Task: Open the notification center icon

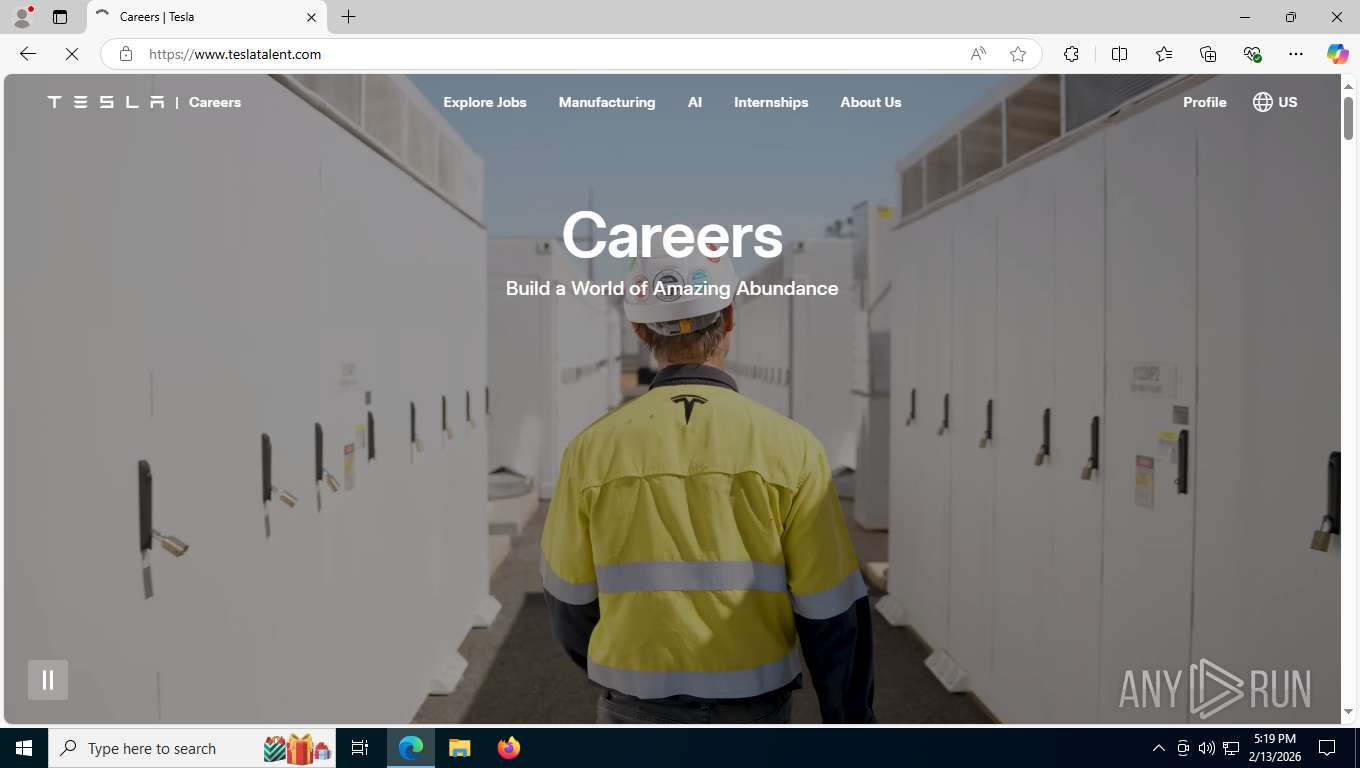Action: pos(1327,748)
